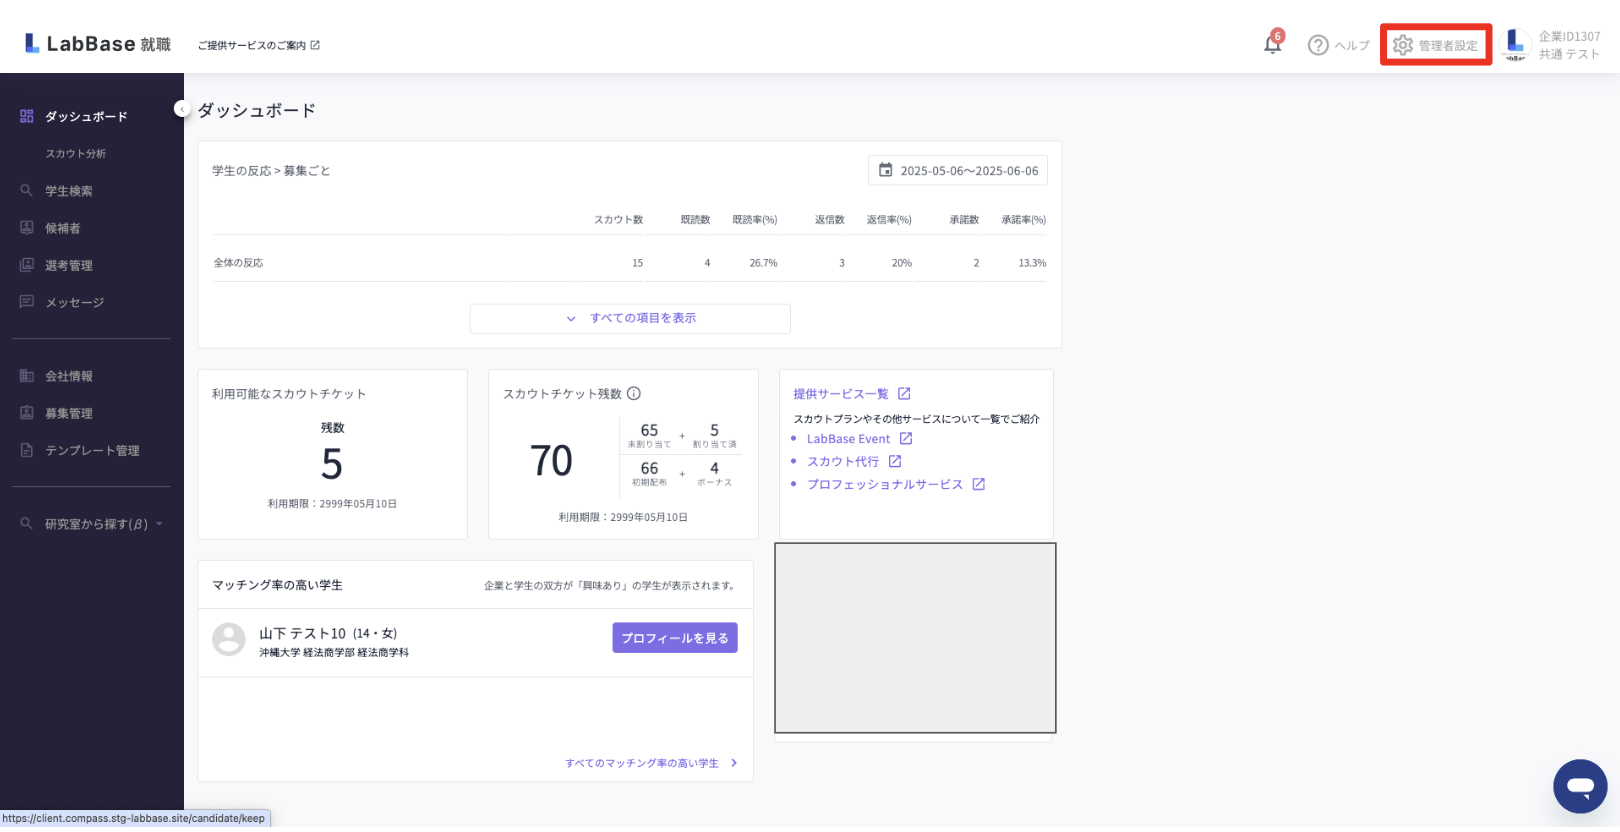This screenshot has height=832, width=1620.
Task: Collapse the left sidebar
Action: 181,109
